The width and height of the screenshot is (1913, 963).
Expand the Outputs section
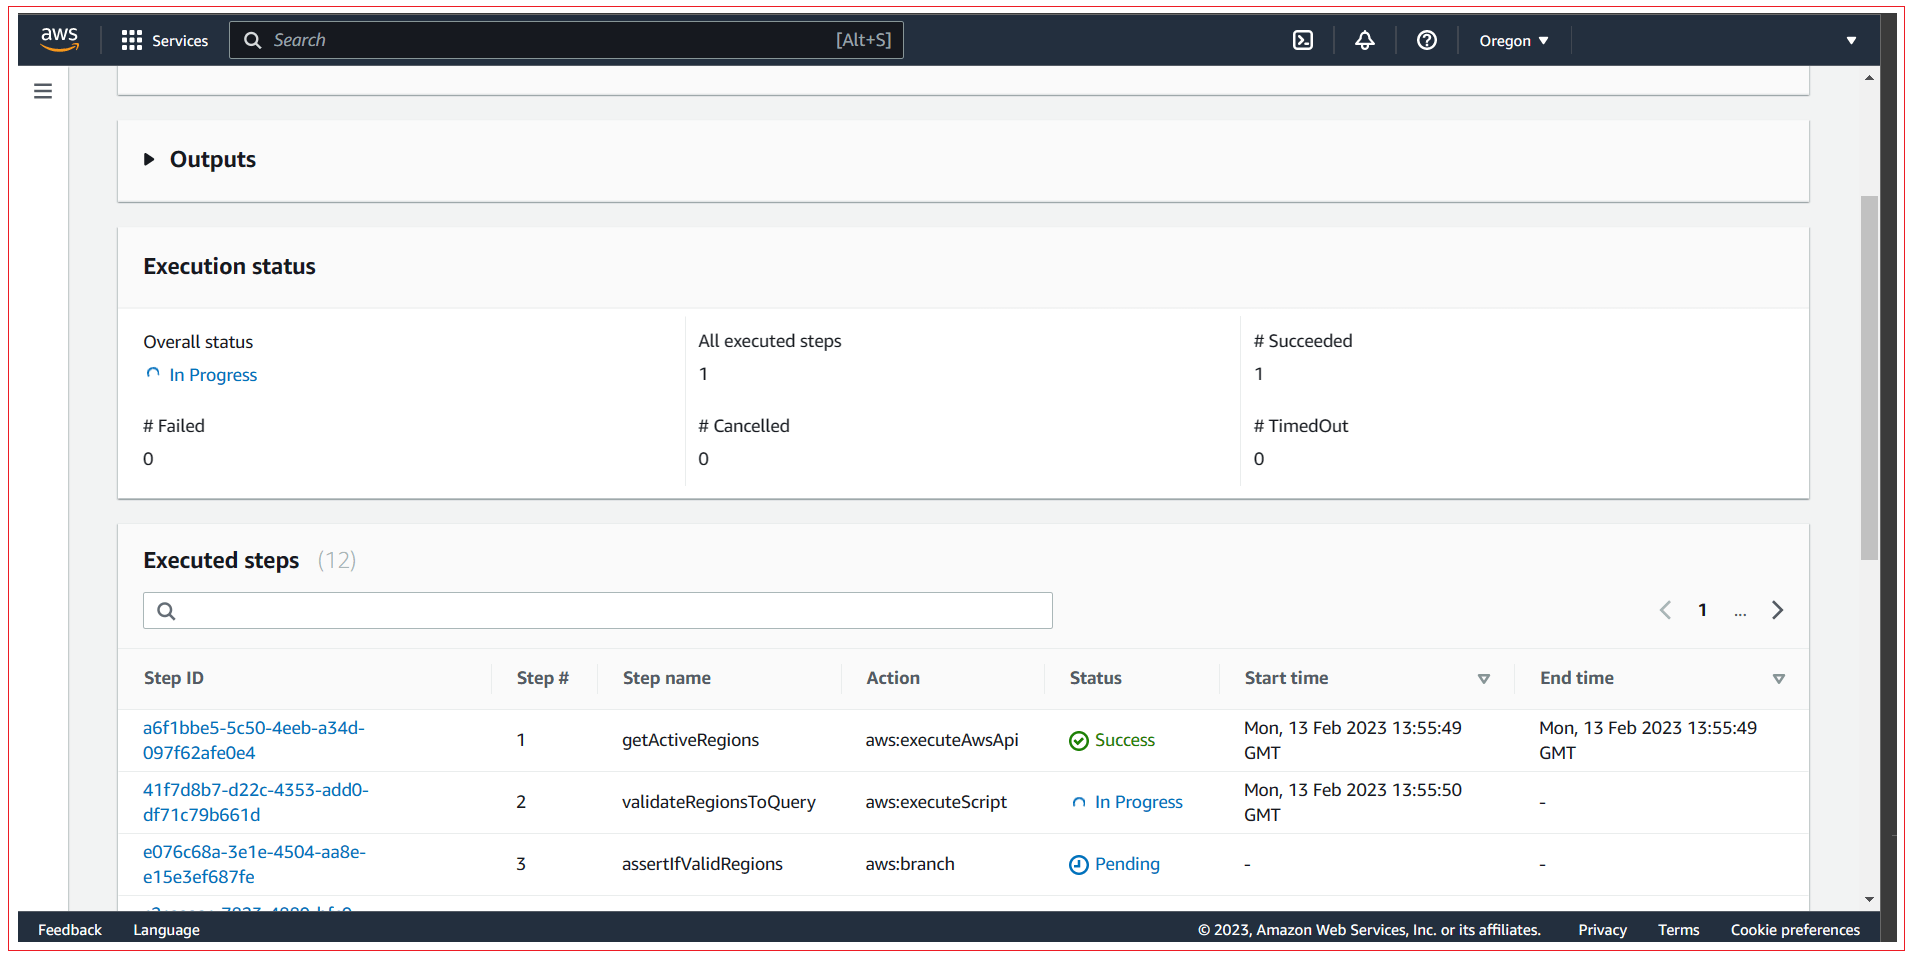[148, 159]
